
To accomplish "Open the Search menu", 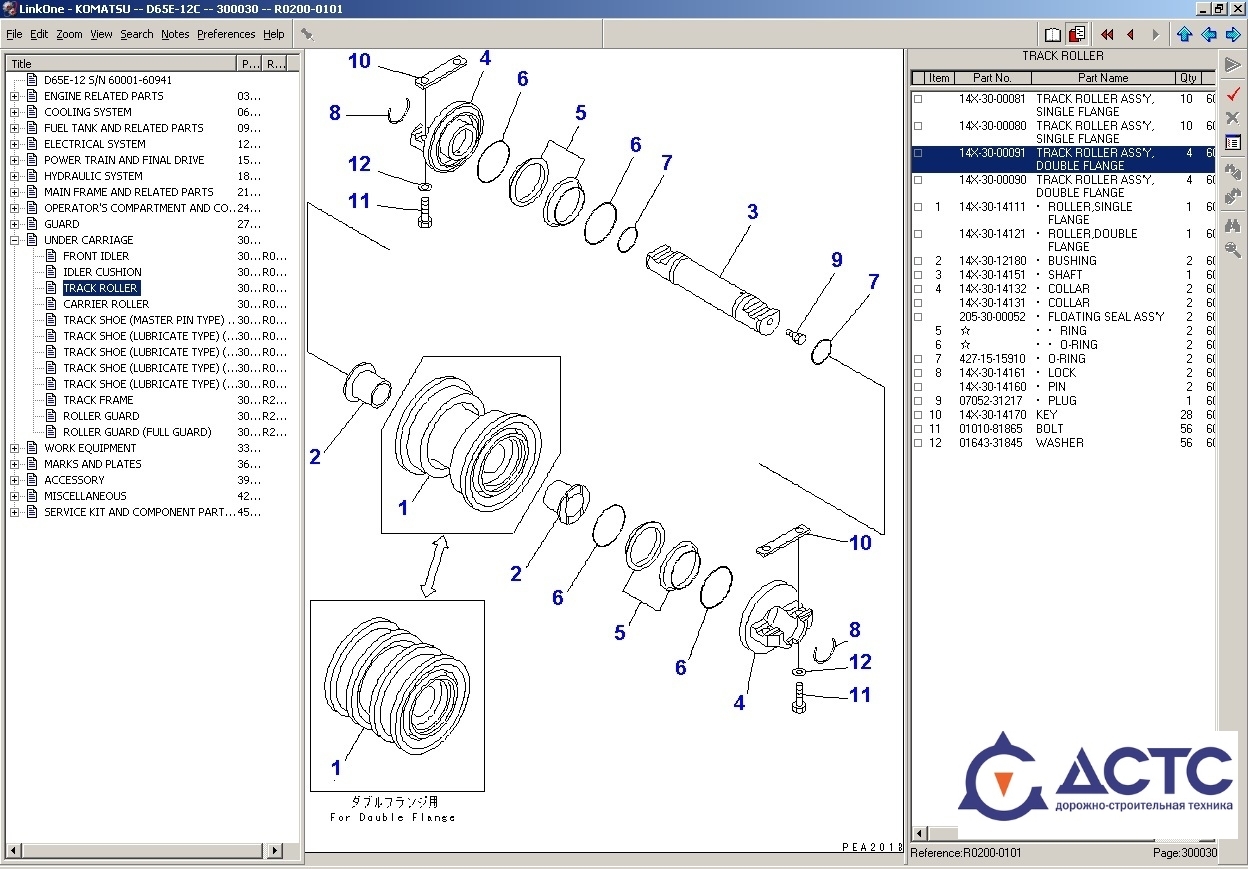I will [x=136, y=34].
